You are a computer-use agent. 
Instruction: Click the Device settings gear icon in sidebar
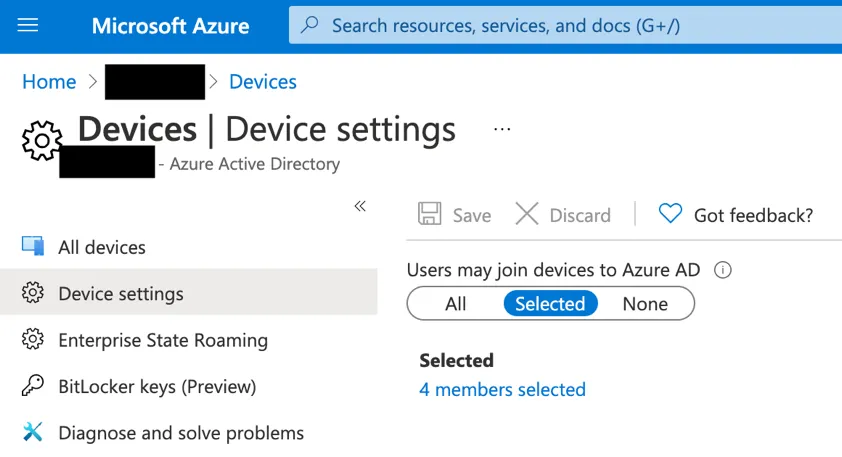(x=33, y=294)
